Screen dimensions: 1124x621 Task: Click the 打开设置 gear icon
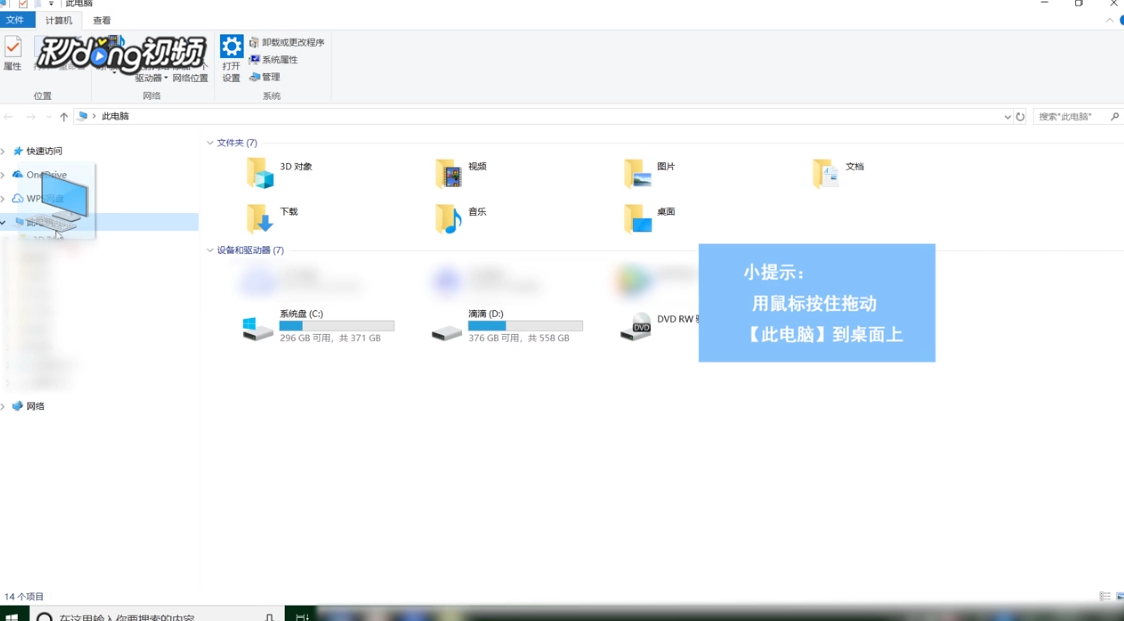231,47
